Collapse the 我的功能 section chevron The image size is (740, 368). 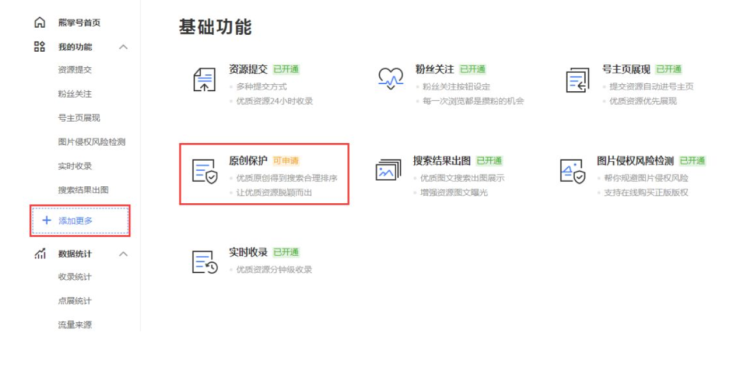click(x=123, y=47)
